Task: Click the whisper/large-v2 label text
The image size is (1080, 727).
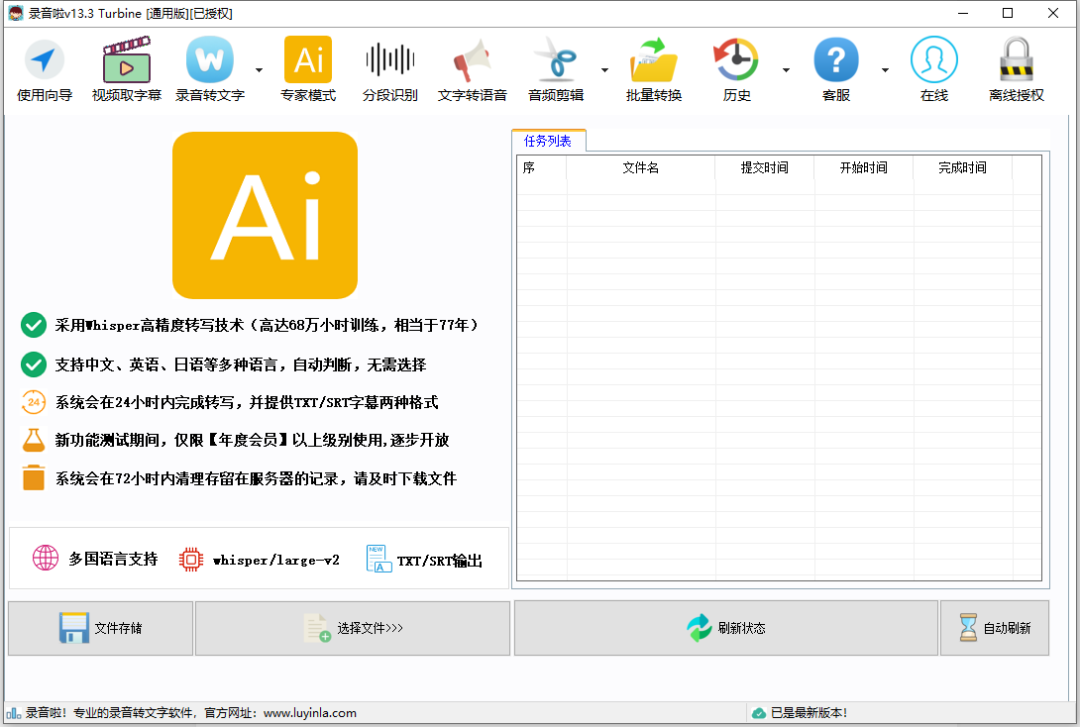Action: pos(276,560)
